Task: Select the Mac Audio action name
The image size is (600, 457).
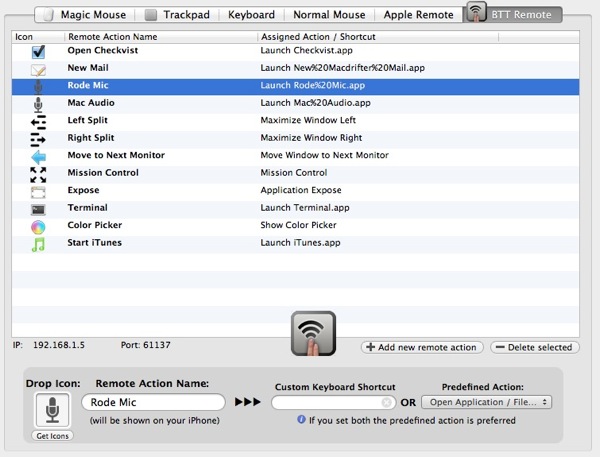Action: pyautogui.click(x=91, y=103)
